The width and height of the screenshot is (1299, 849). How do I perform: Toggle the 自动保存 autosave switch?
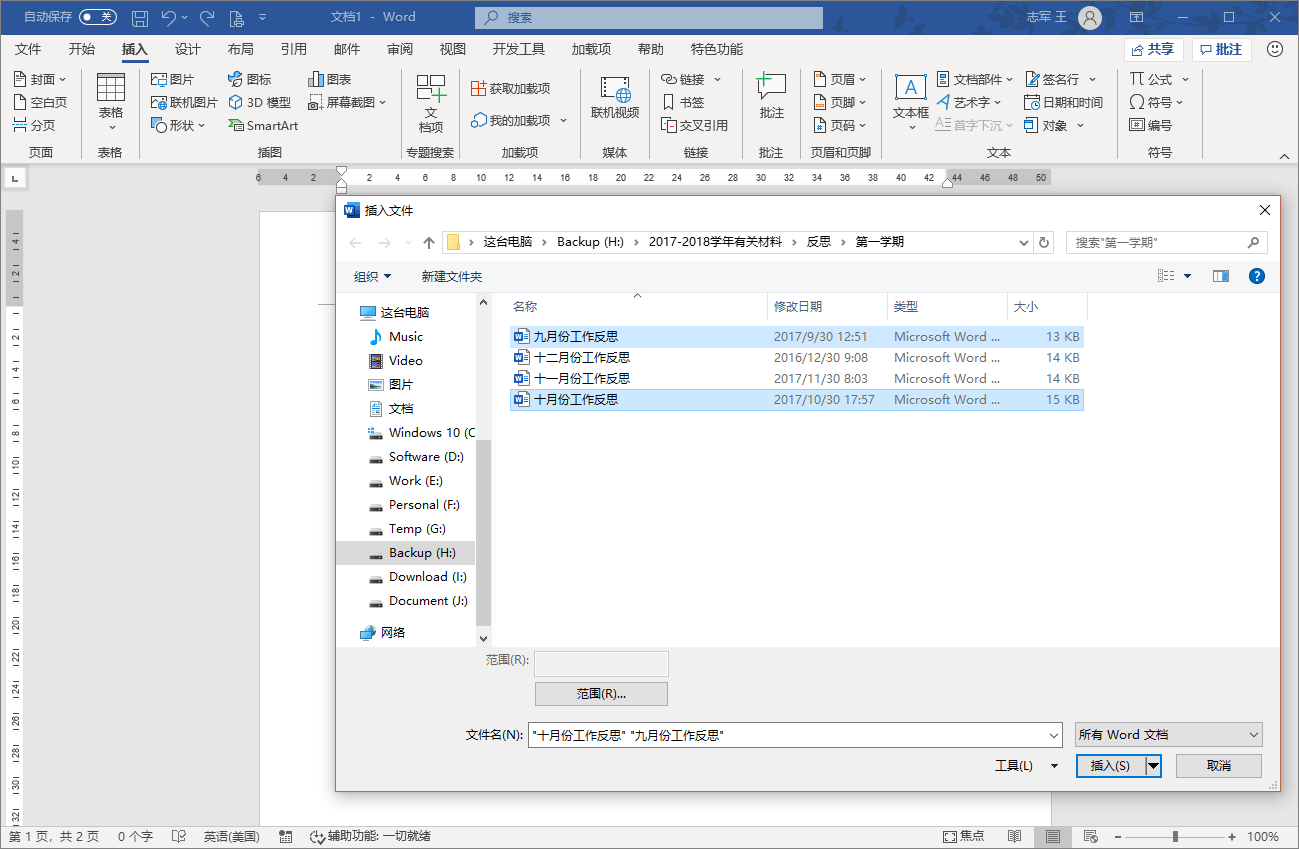pos(98,17)
